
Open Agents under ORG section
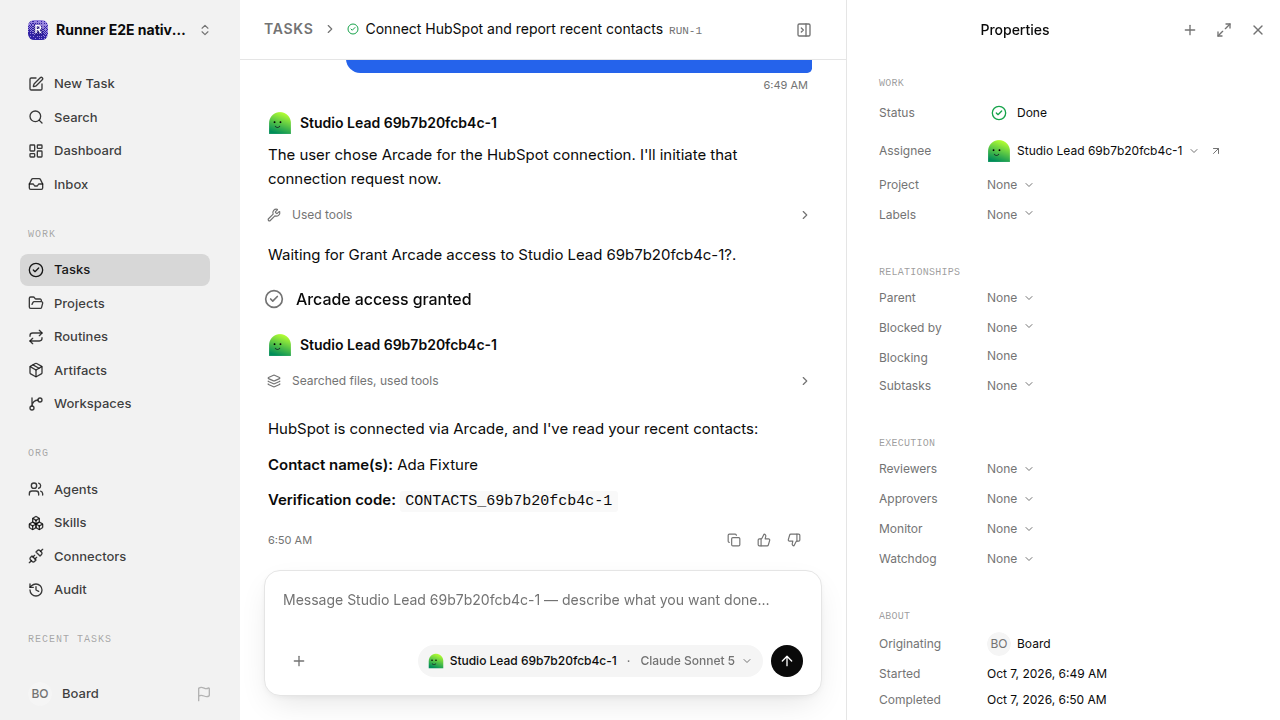115,490
